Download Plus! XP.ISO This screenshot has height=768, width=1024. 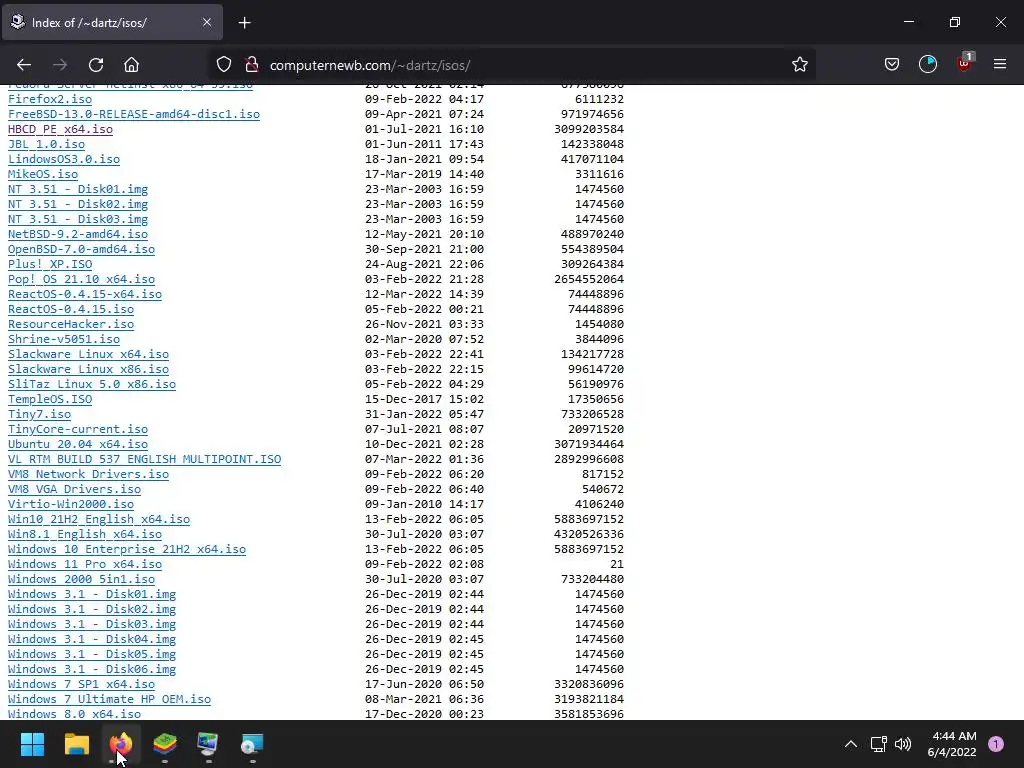(x=50, y=264)
